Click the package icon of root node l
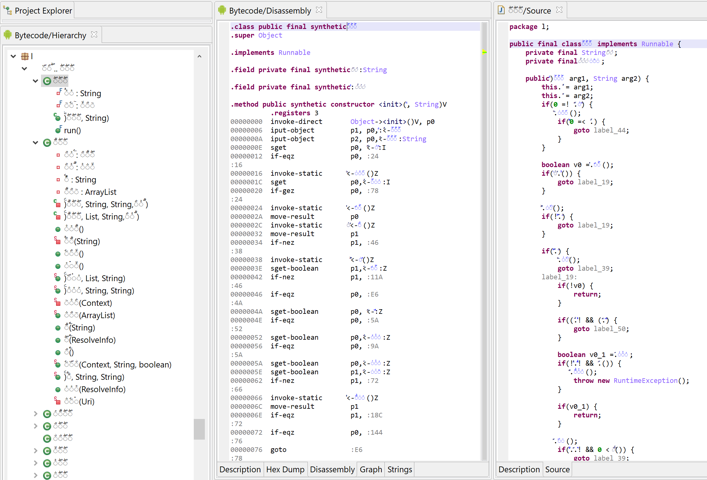707x480 pixels. coord(25,56)
